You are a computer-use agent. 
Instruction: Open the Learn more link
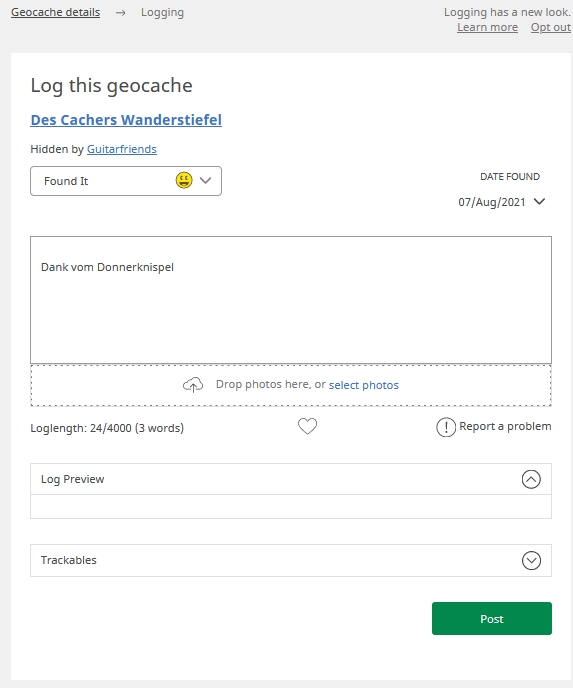coord(487,27)
